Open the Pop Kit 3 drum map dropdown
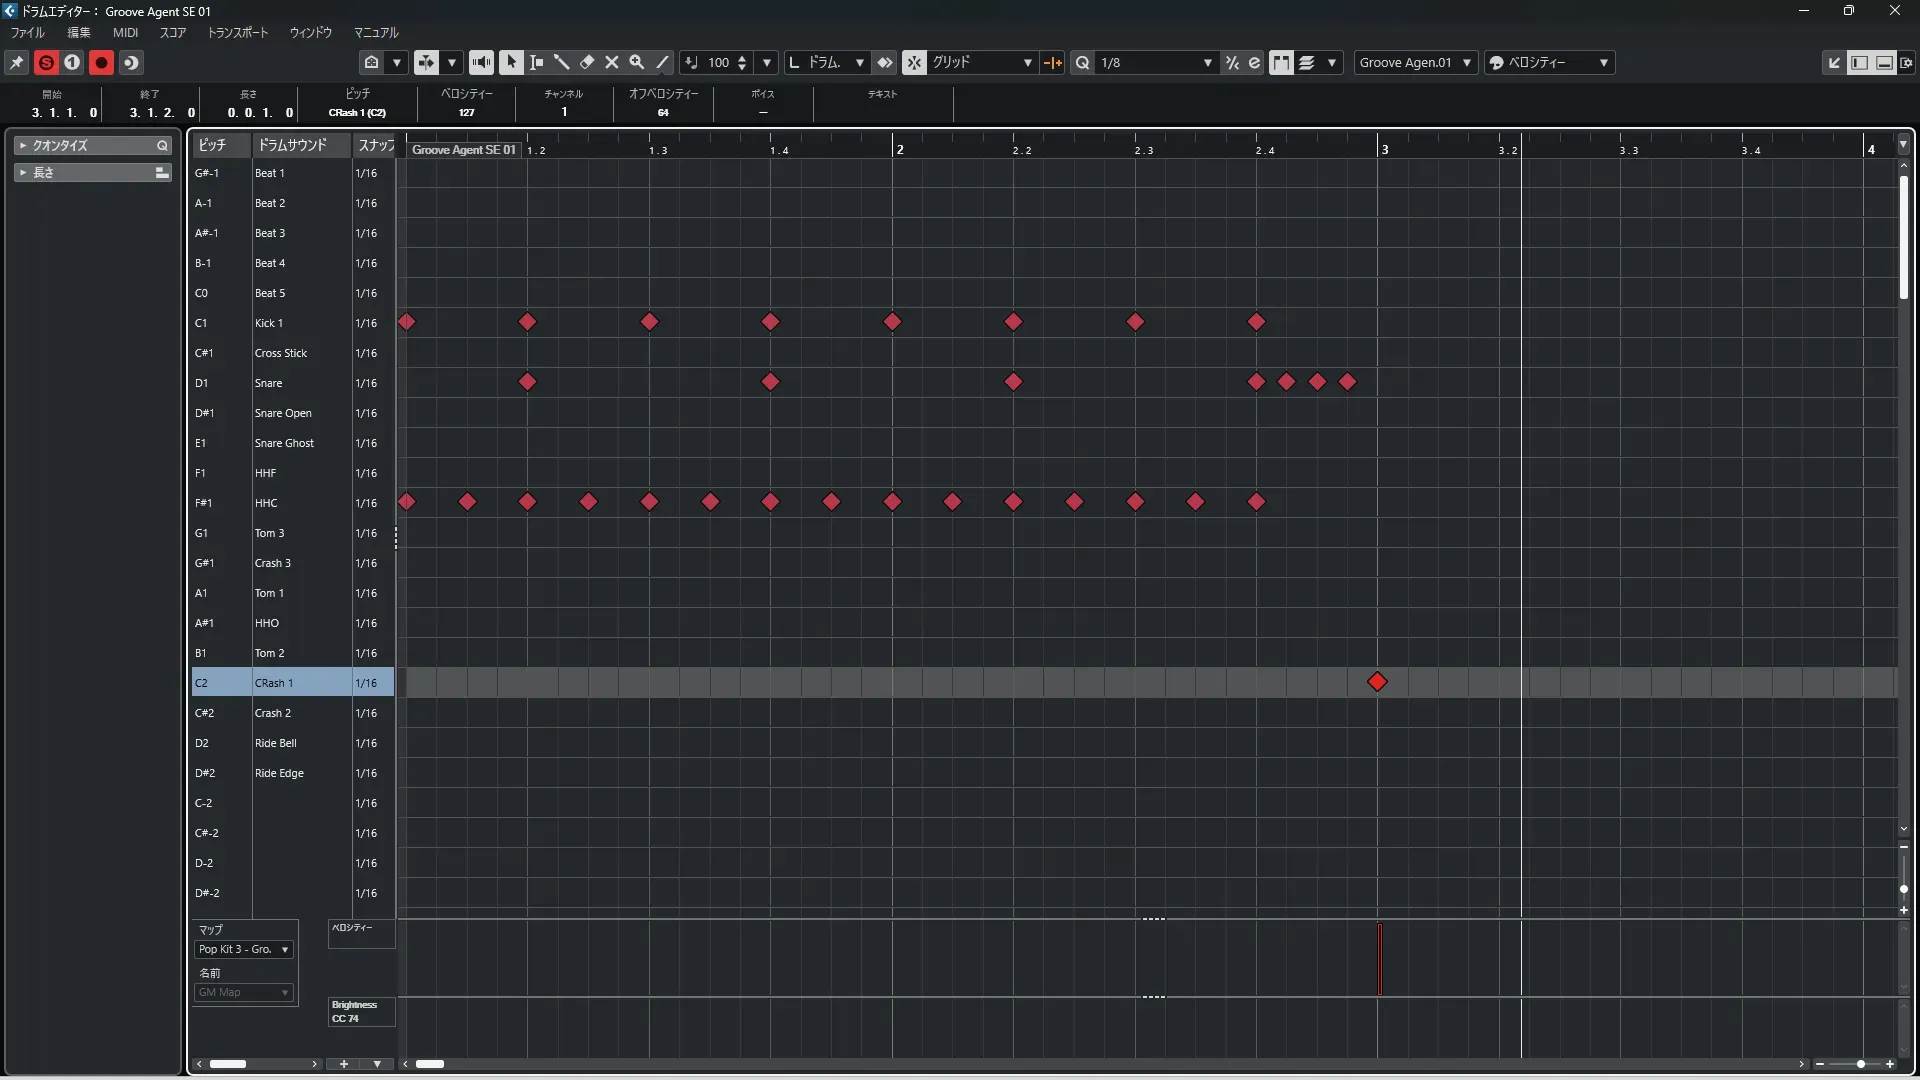1920x1080 pixels. coord(243,949)
